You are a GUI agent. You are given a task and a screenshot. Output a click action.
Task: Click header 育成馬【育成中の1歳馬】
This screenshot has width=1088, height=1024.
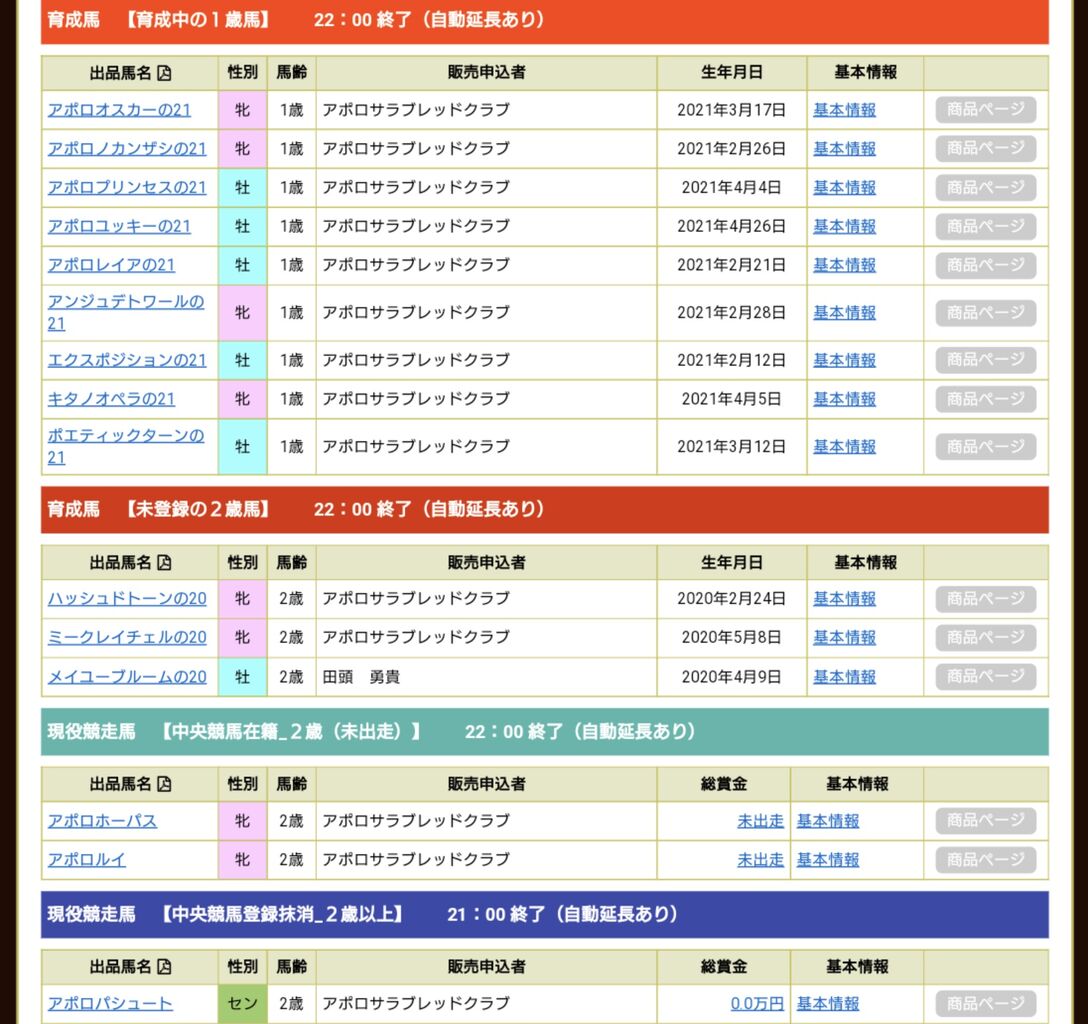coord(545,21)
